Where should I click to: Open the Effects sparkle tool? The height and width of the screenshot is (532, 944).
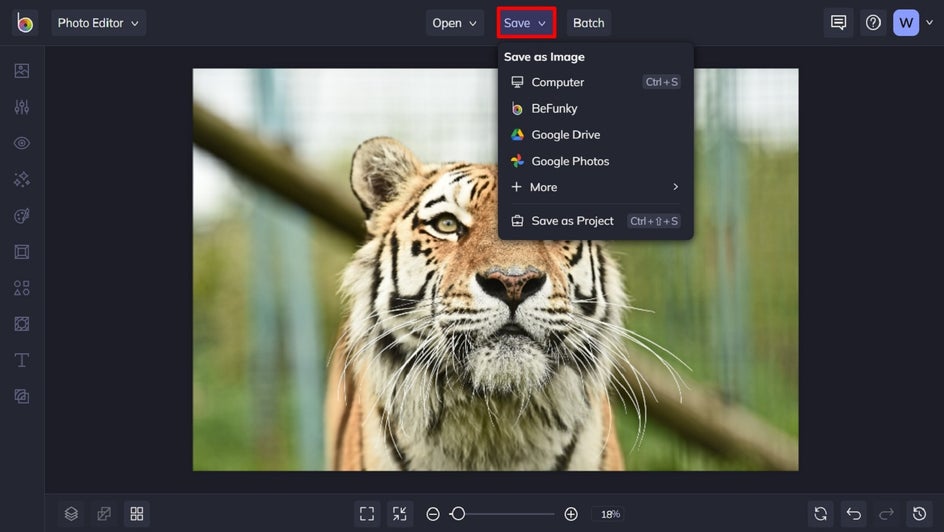(22, 179)
